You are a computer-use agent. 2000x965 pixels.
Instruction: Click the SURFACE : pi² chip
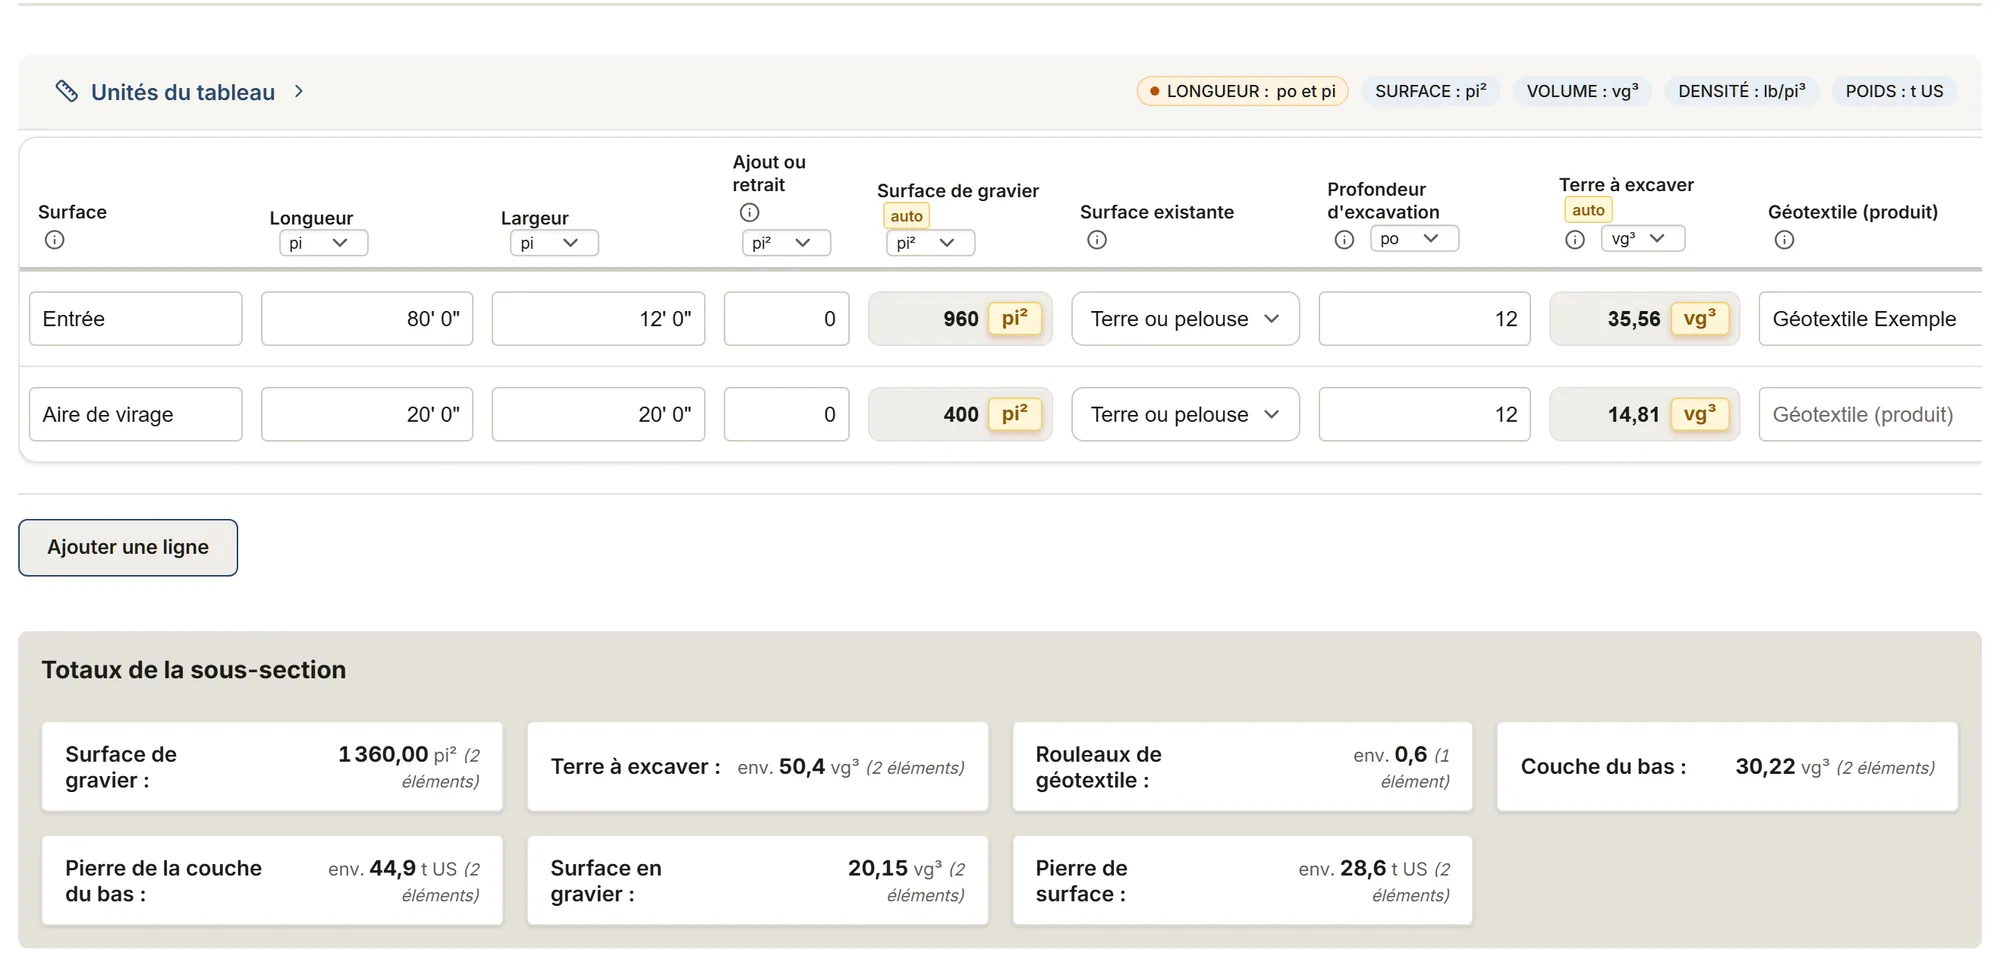click(1431, 91)
